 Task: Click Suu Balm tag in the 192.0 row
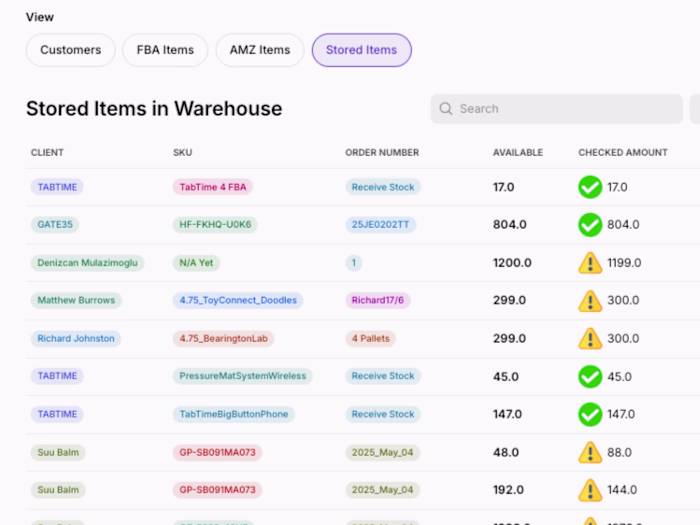click(58, 490)
